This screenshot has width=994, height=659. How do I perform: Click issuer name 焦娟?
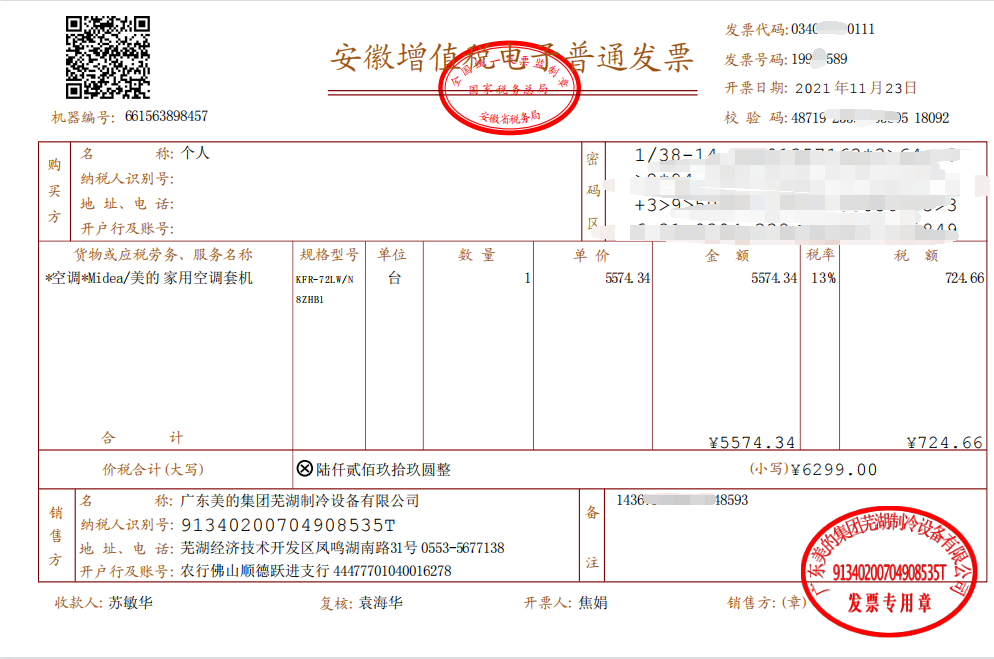coord(593,603)
